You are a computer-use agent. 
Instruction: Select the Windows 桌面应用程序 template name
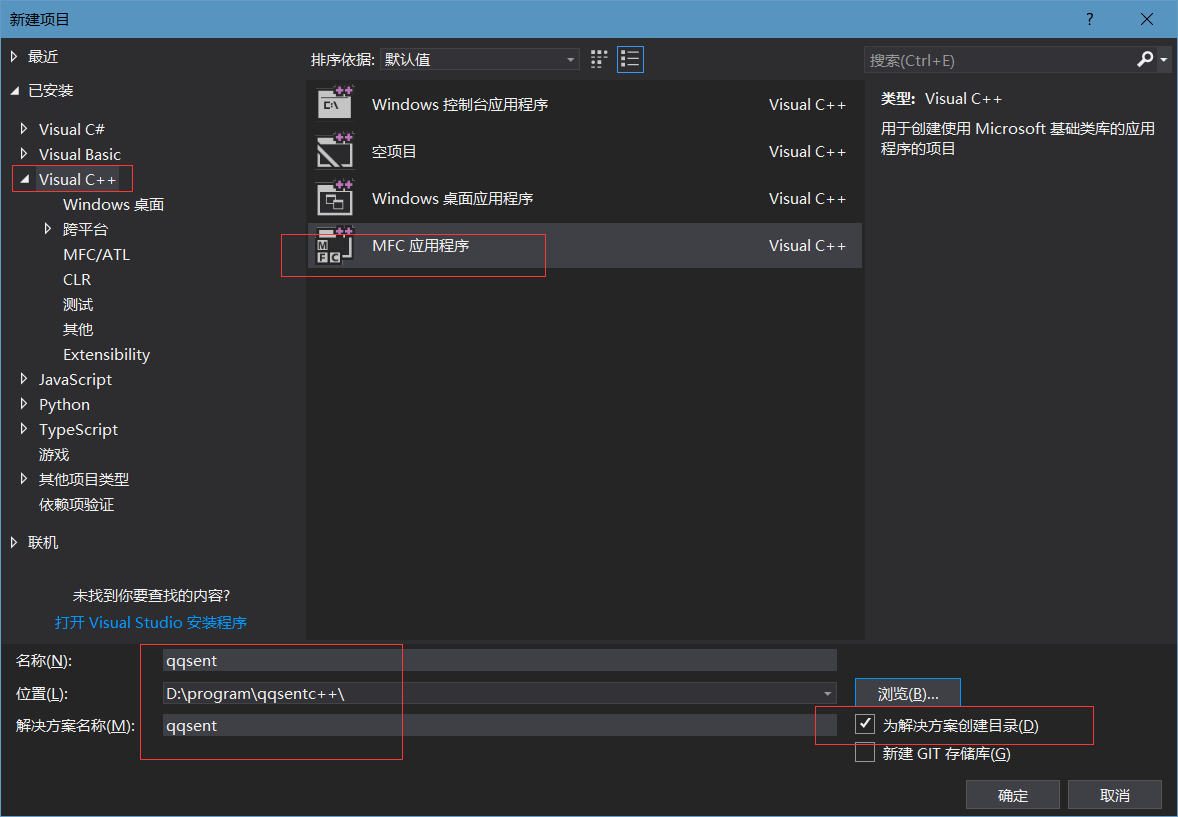[452, 198]
